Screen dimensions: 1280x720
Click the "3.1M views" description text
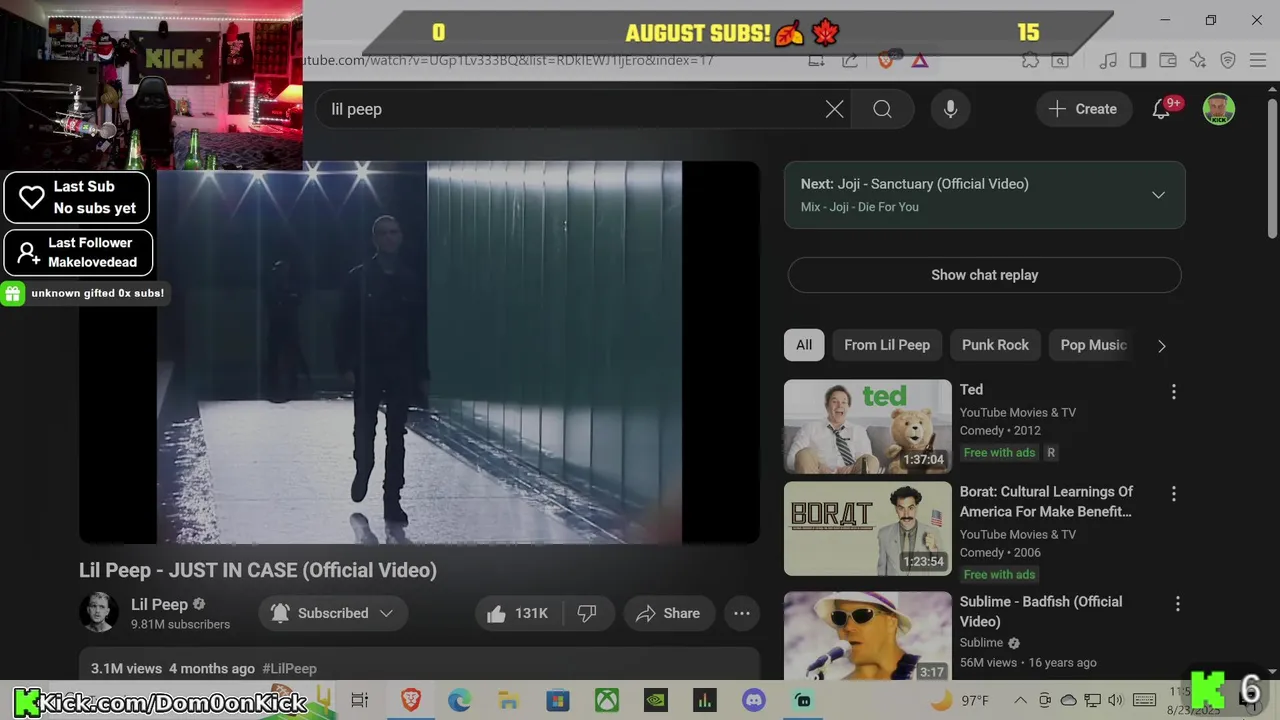tap(126, 668)
